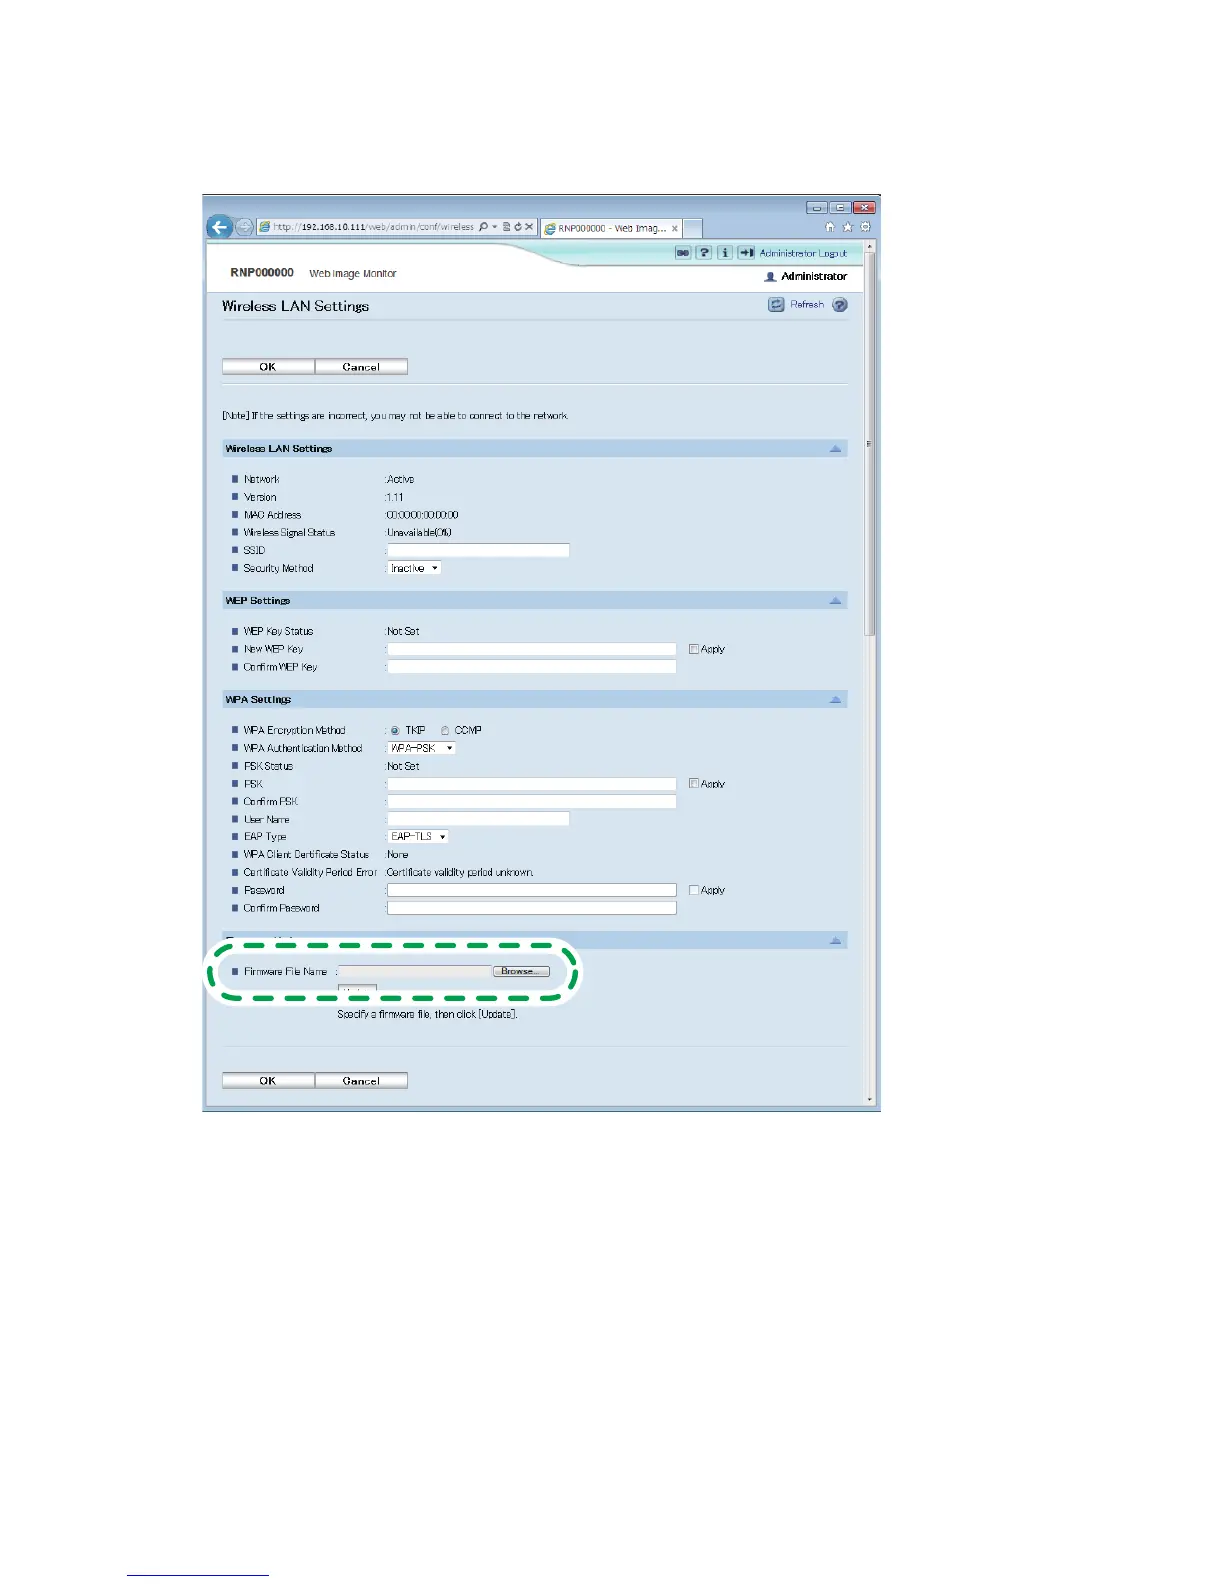Click the scrollbar down arrow
Image resolution: width=1224 pixels, height=1584 pixels.
869,1100
